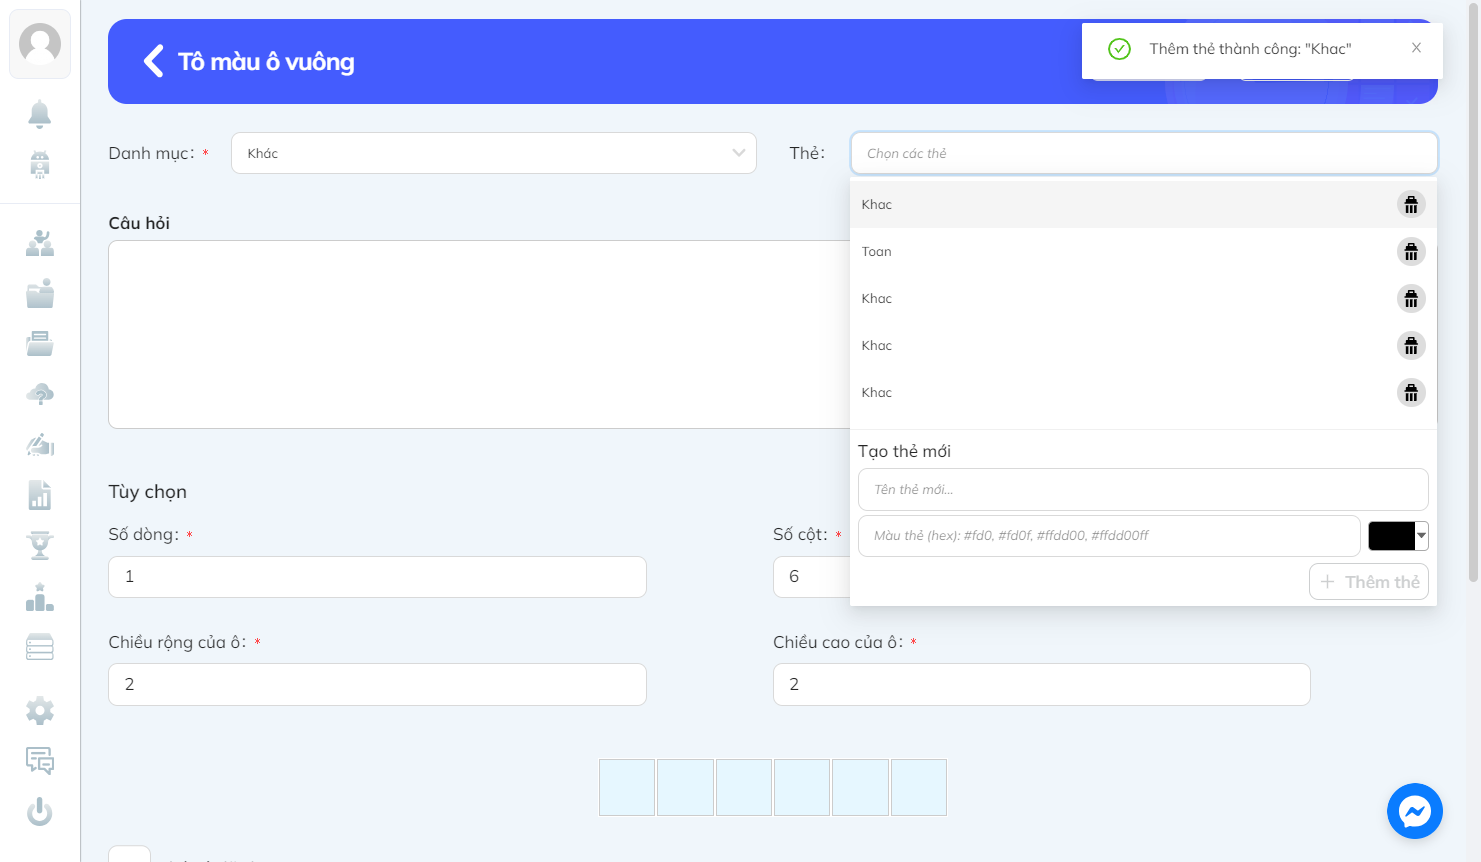This screenshot has height=862, width=1481.
Task: Click the 'Thêm thẻ thành công' toast message
Action: tap(1250, 49)
